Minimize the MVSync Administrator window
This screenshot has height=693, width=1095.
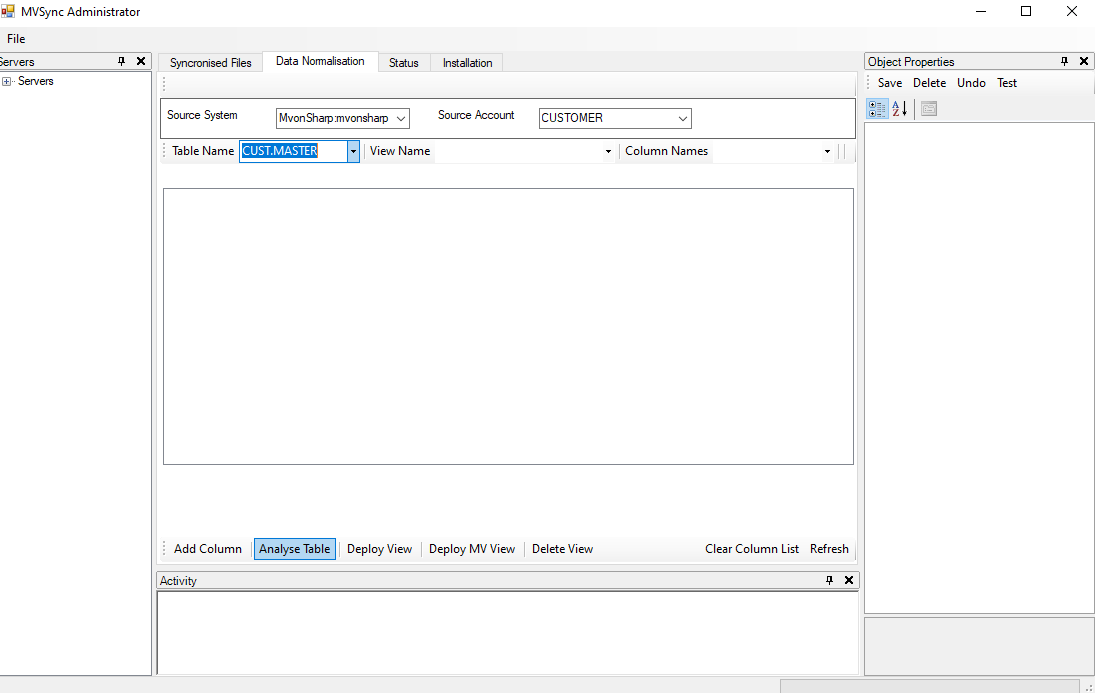[981, 11]
